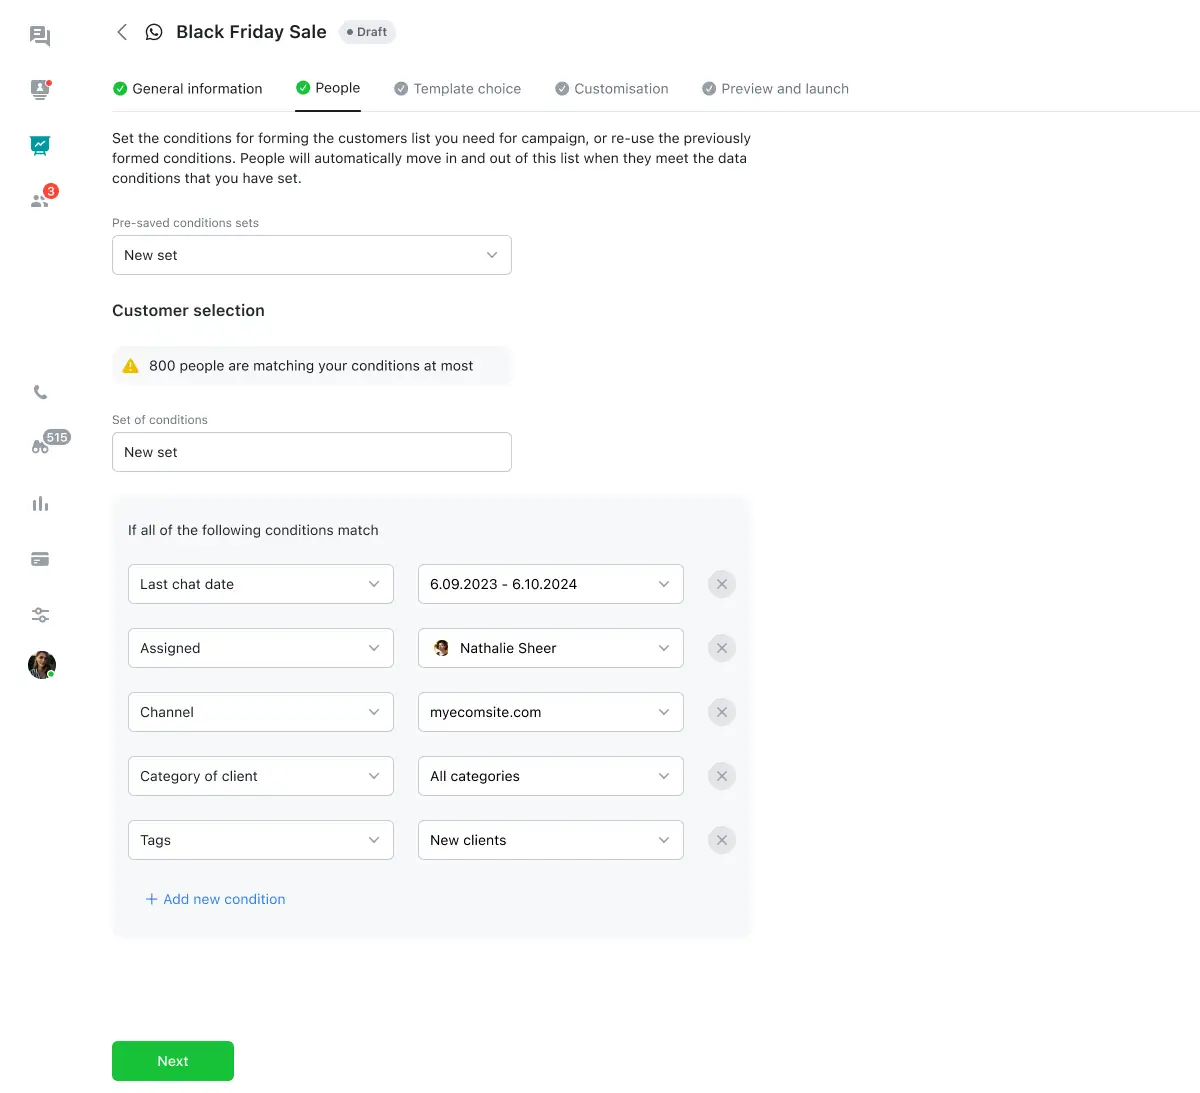The height and width of the screenshot is (1093, 1200).
Task: Open the bar chart statistics icon
Action: pyautogui.click(x=40, y=504)
